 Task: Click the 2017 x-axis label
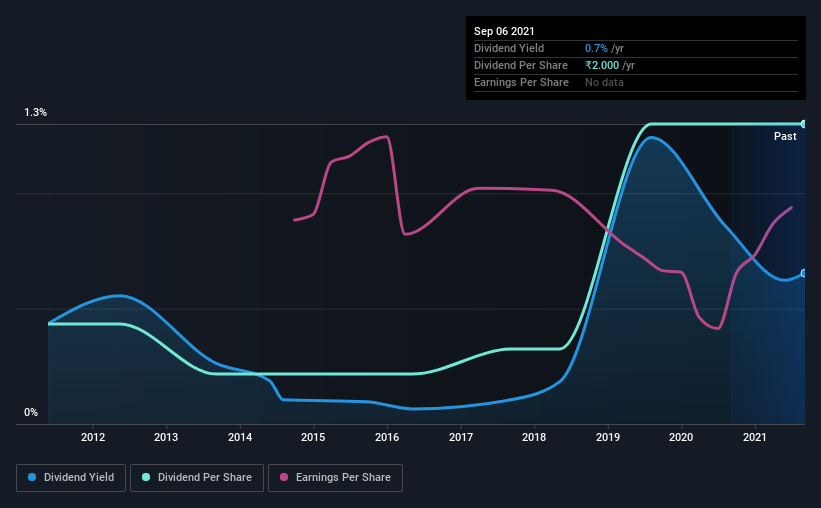tap(461, 437)
